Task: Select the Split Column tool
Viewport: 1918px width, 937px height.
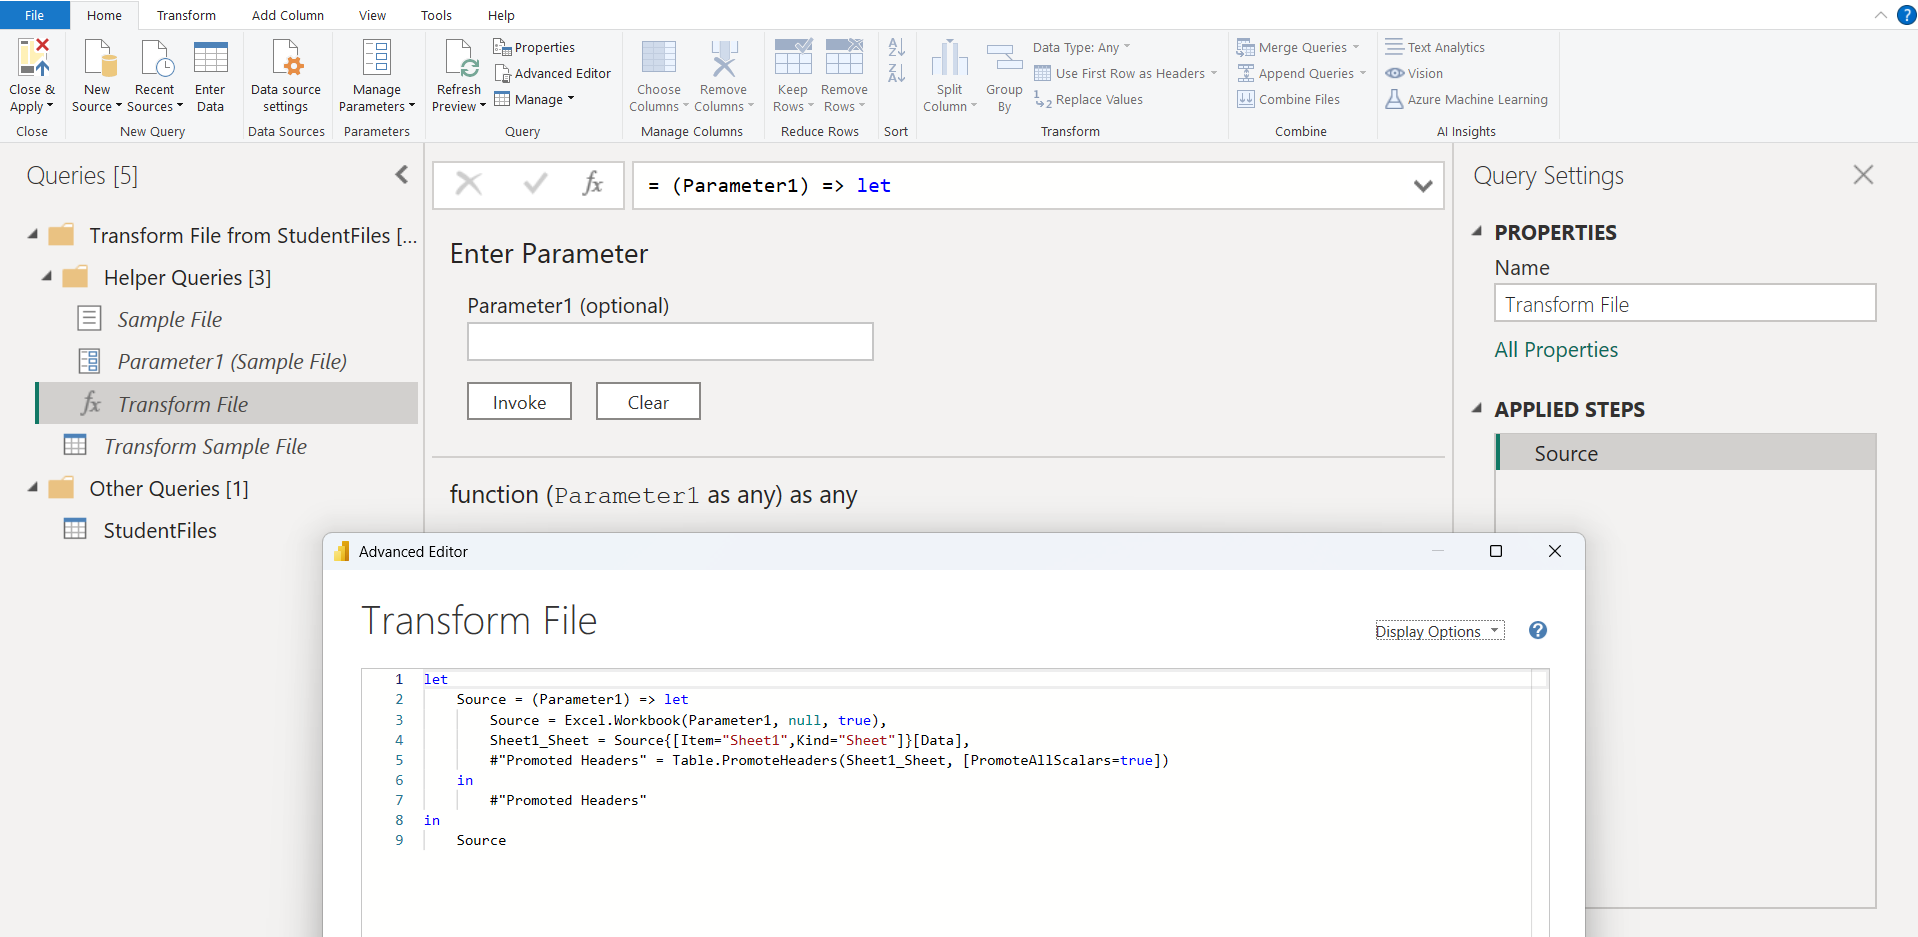Action: click(949, 73)
